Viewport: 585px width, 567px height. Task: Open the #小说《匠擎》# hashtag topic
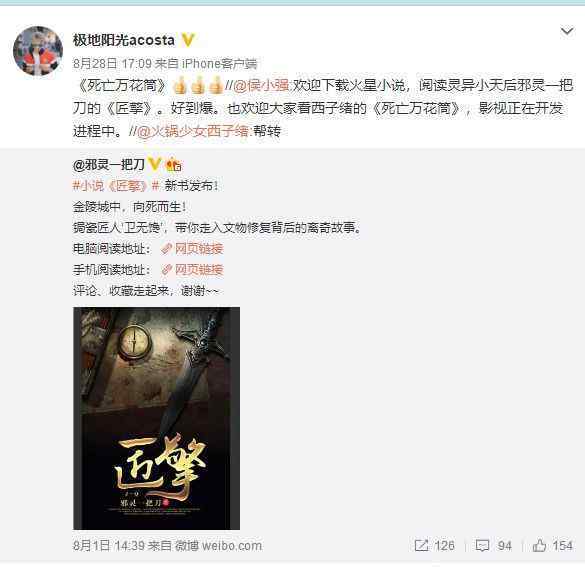pos(116,185)
